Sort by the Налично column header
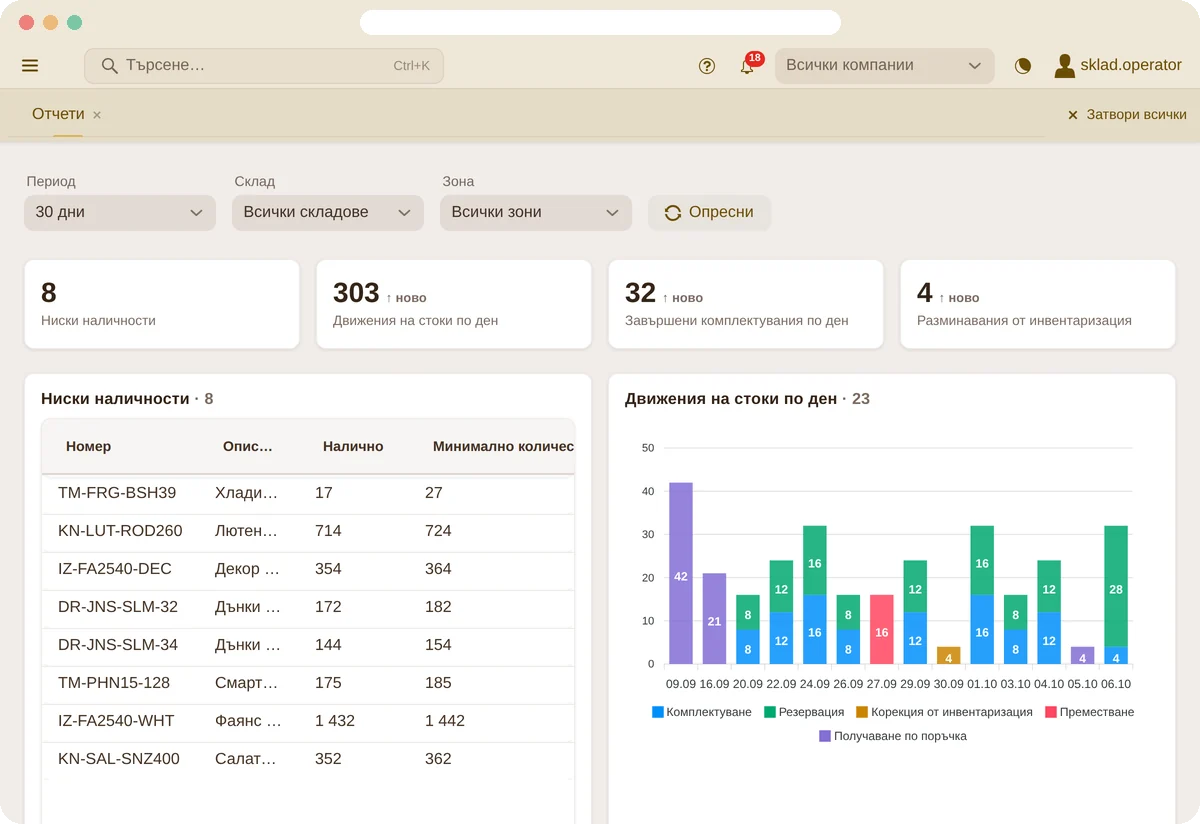 click(353, 447)
